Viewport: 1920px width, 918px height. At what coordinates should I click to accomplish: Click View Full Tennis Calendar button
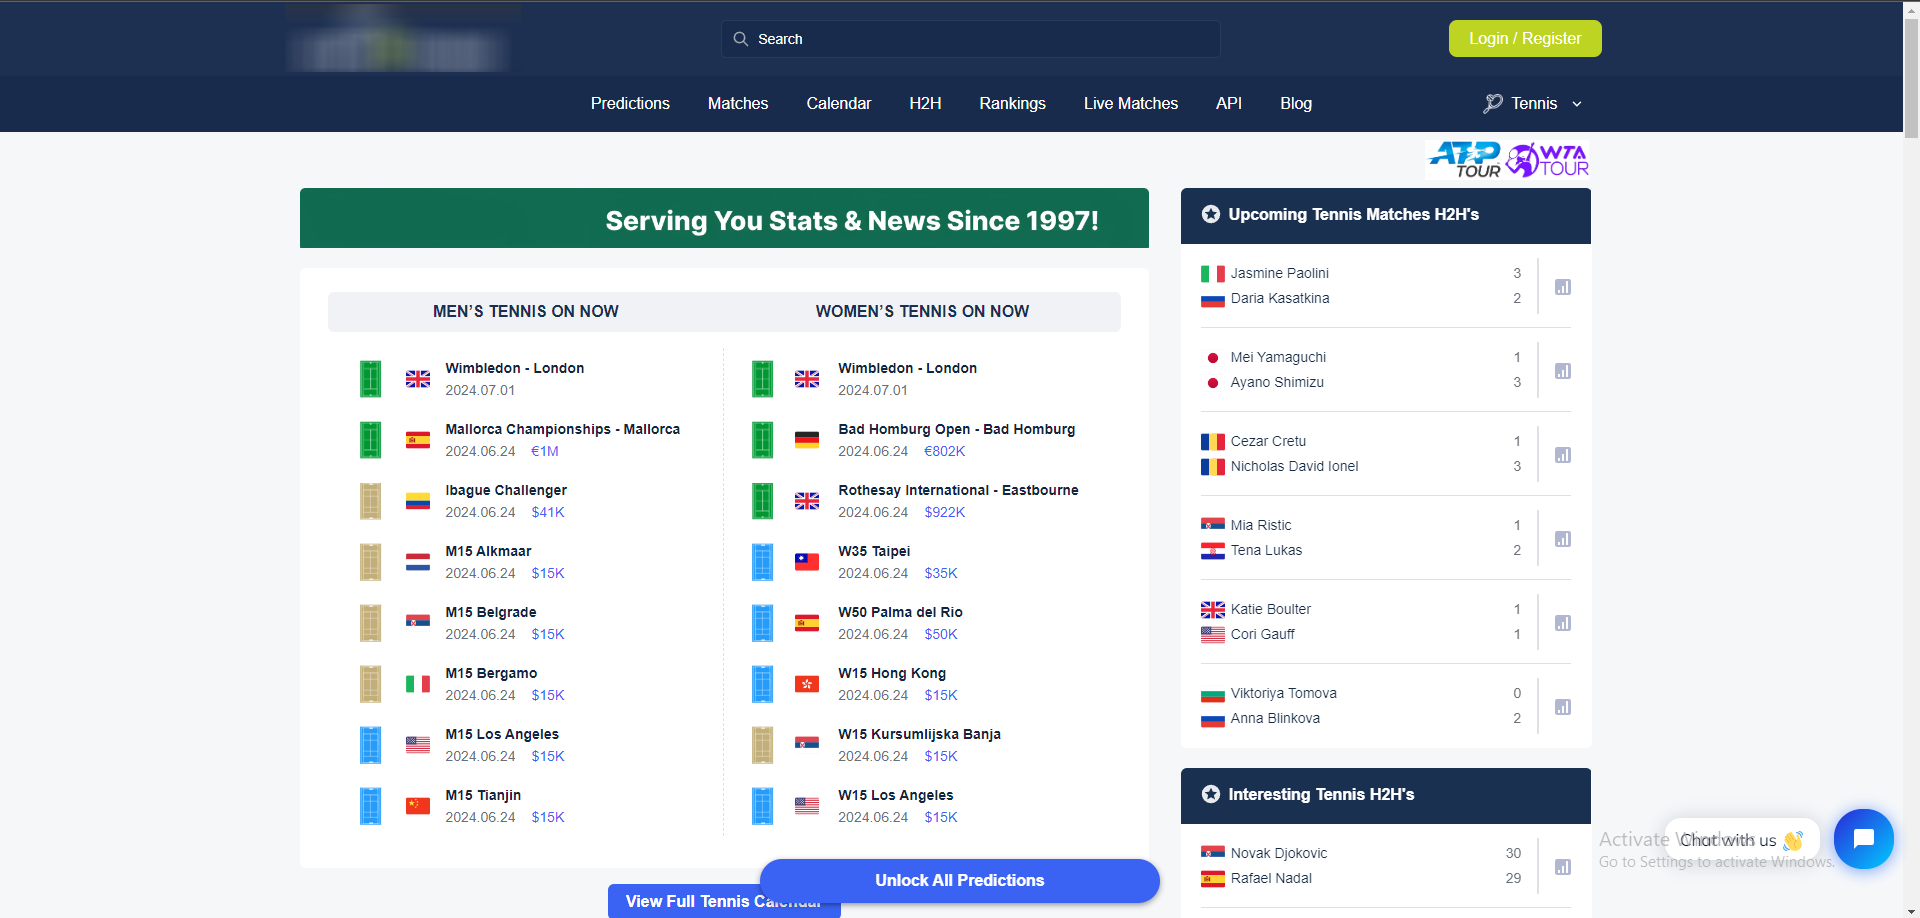pos(684,902)
